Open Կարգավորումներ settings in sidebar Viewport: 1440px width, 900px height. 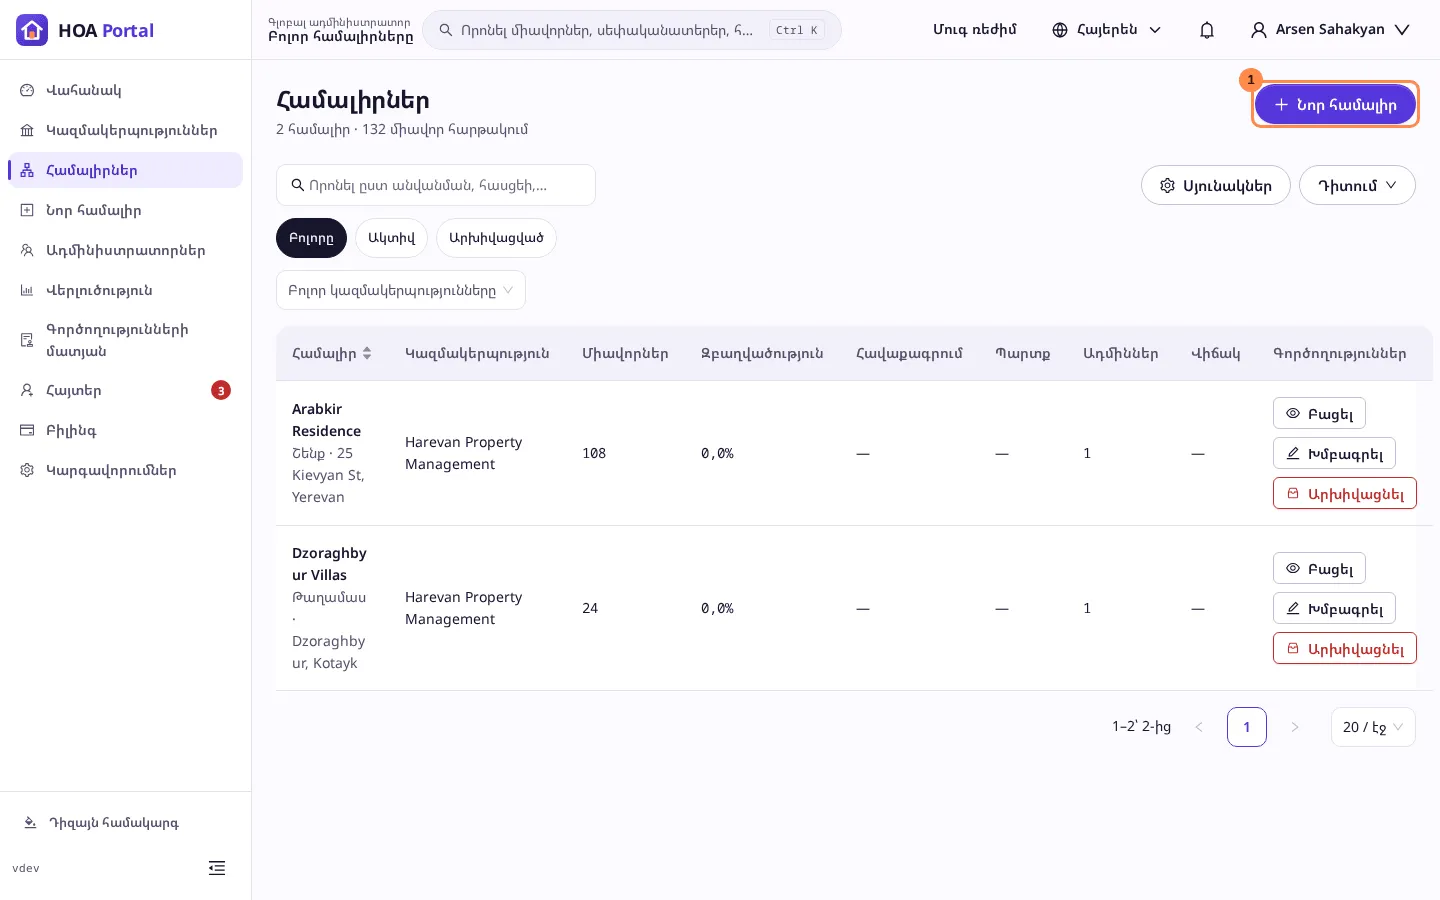(125, 470)
